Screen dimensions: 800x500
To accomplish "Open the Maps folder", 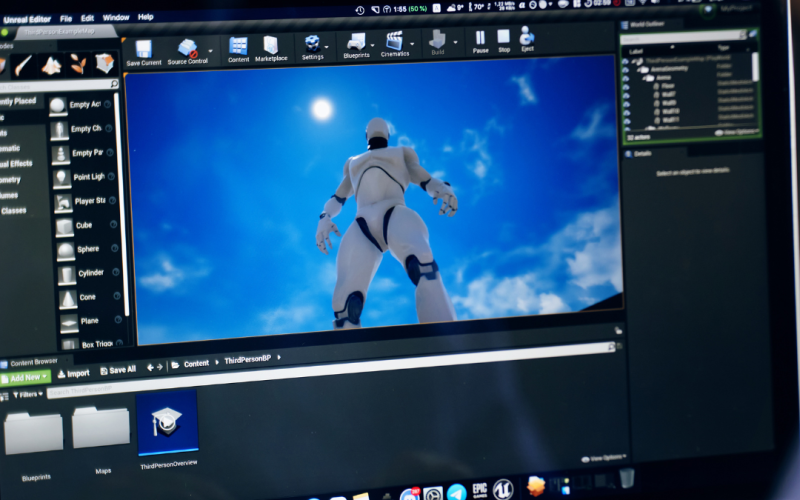I will click(x=101, y=427).
